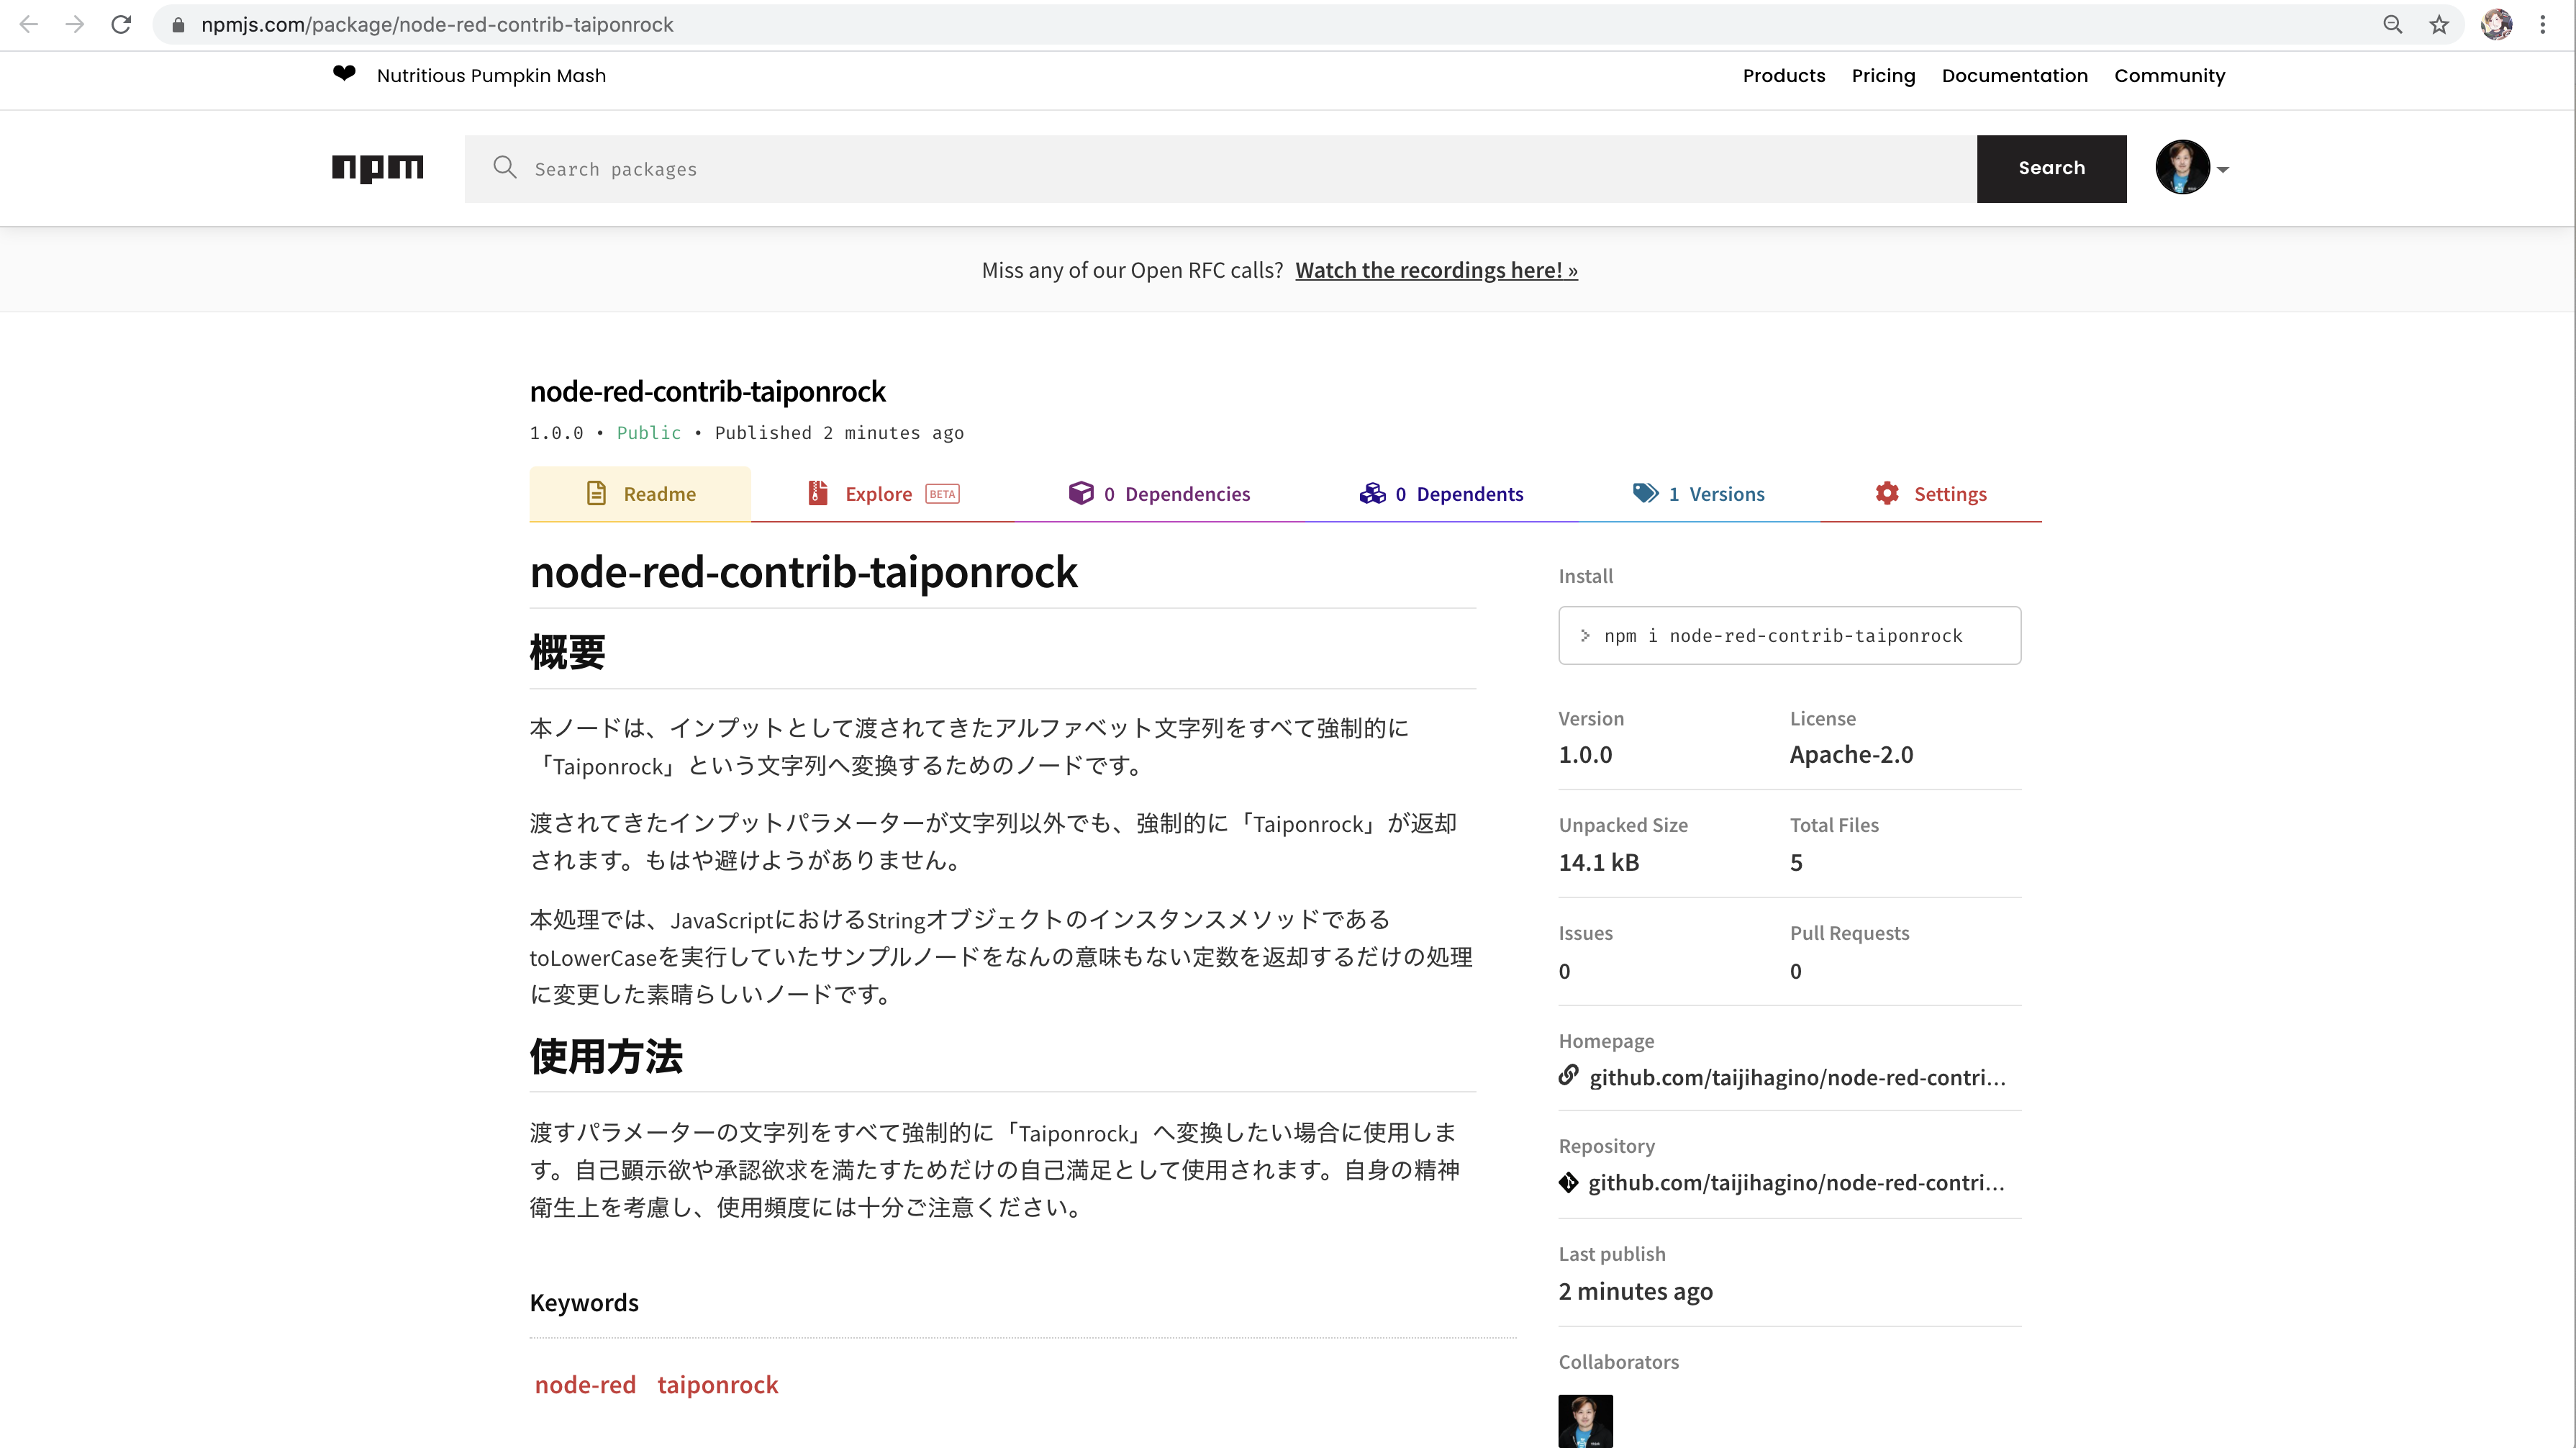Click the homepage link chain icon

point(1568,1075)
